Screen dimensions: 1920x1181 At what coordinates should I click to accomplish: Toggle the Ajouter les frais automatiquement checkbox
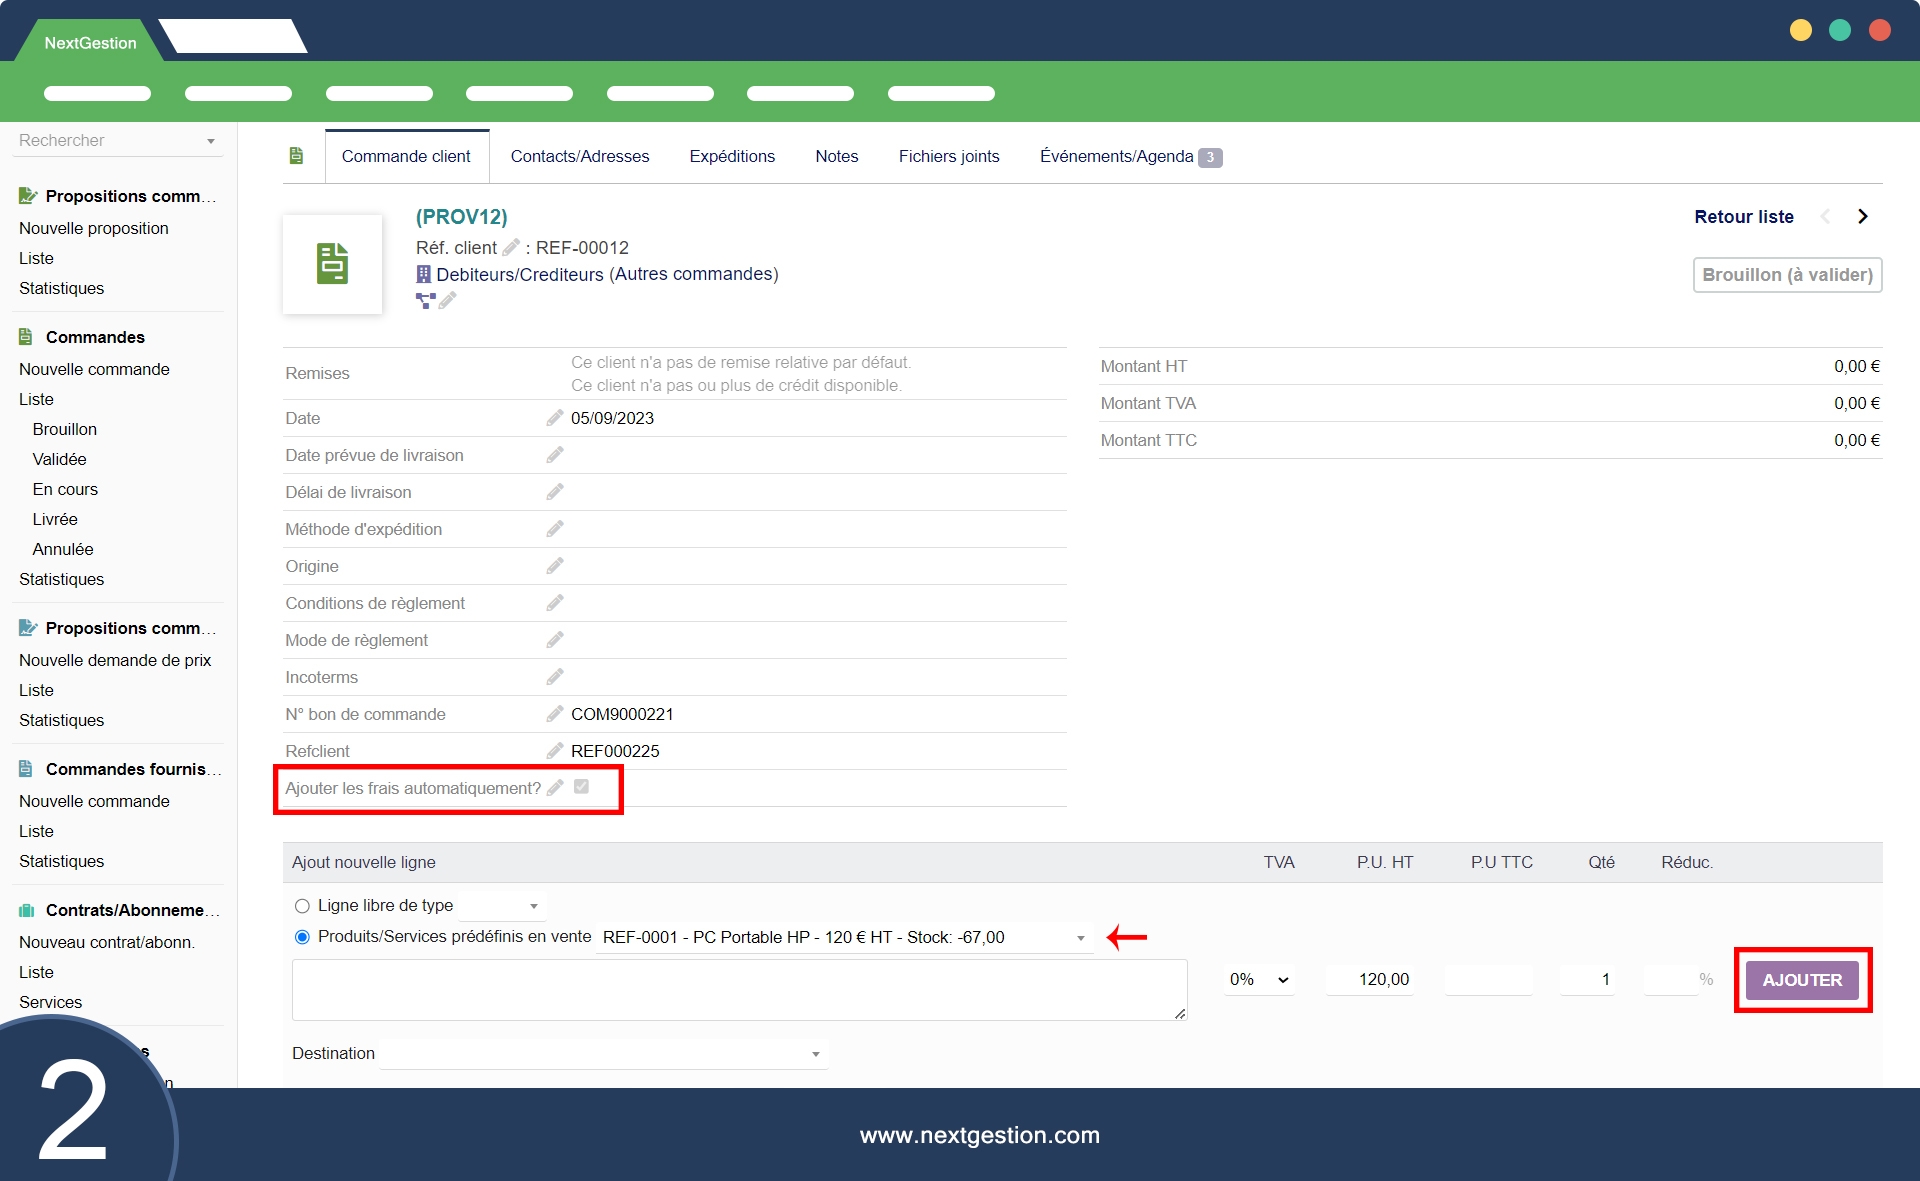581,787
